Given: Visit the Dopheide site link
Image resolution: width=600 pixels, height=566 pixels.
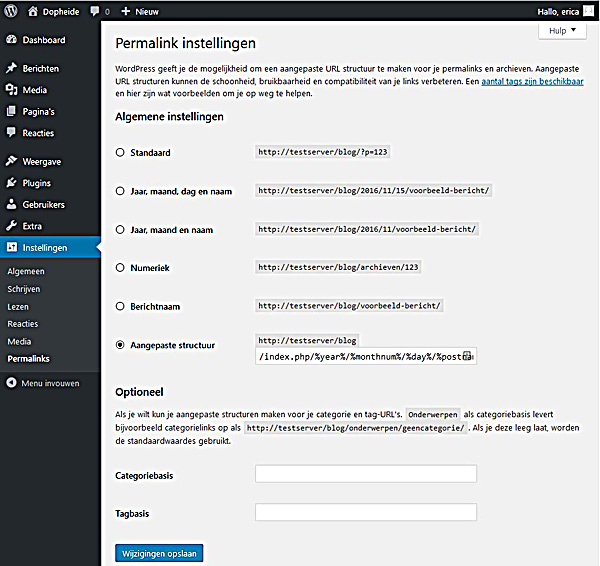Looking at the screenshot, I should point(54,11).
